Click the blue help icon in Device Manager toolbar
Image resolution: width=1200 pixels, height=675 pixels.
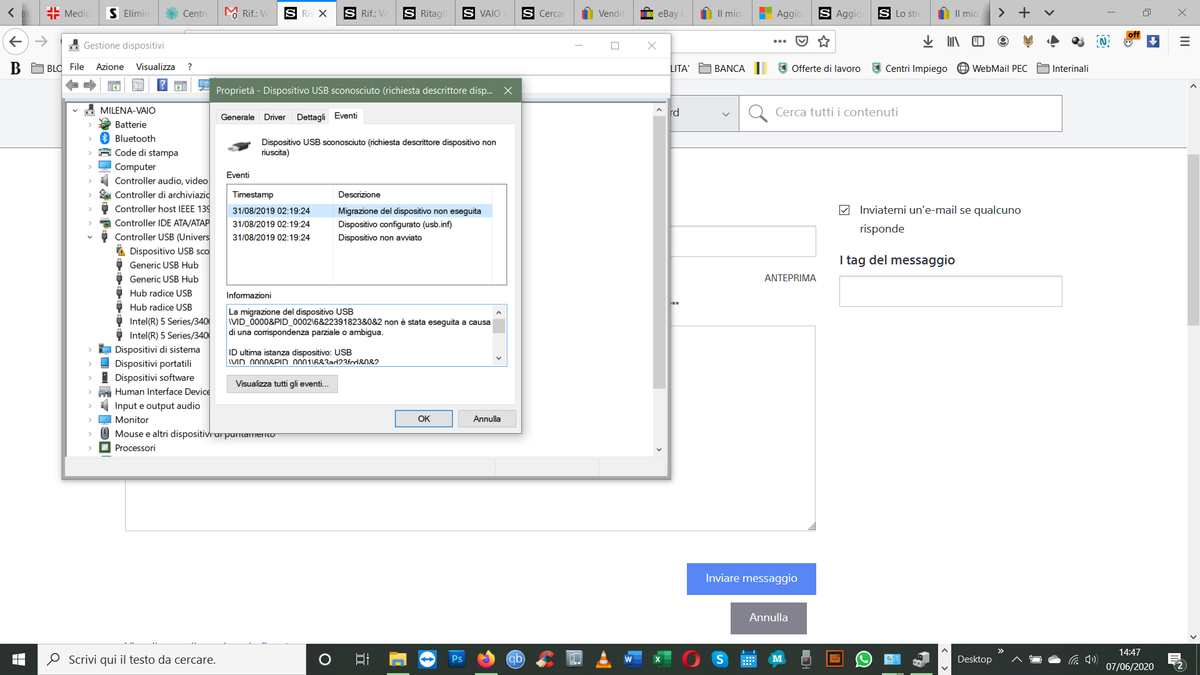[160, 85]
